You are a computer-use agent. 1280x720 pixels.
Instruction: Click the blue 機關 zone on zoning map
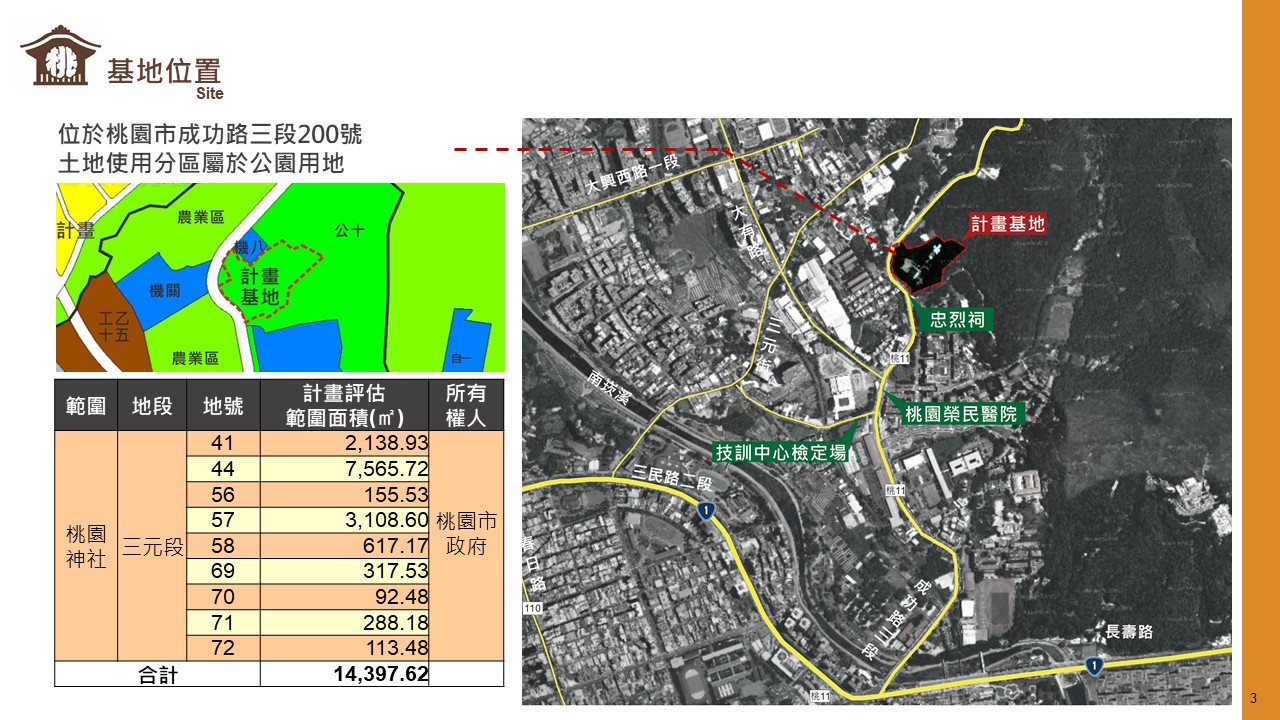pyautogui.click(x=165, y=290)
